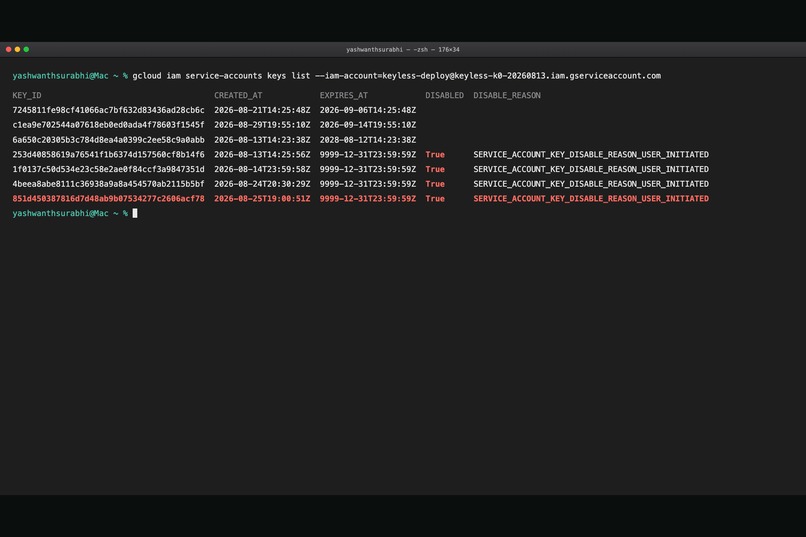This screenshot has width=806, height=537.
Task: Select key ID 1f0137c50d534e23c58e2ae0f84ccf3a9847351d
Action: point(108,169)
